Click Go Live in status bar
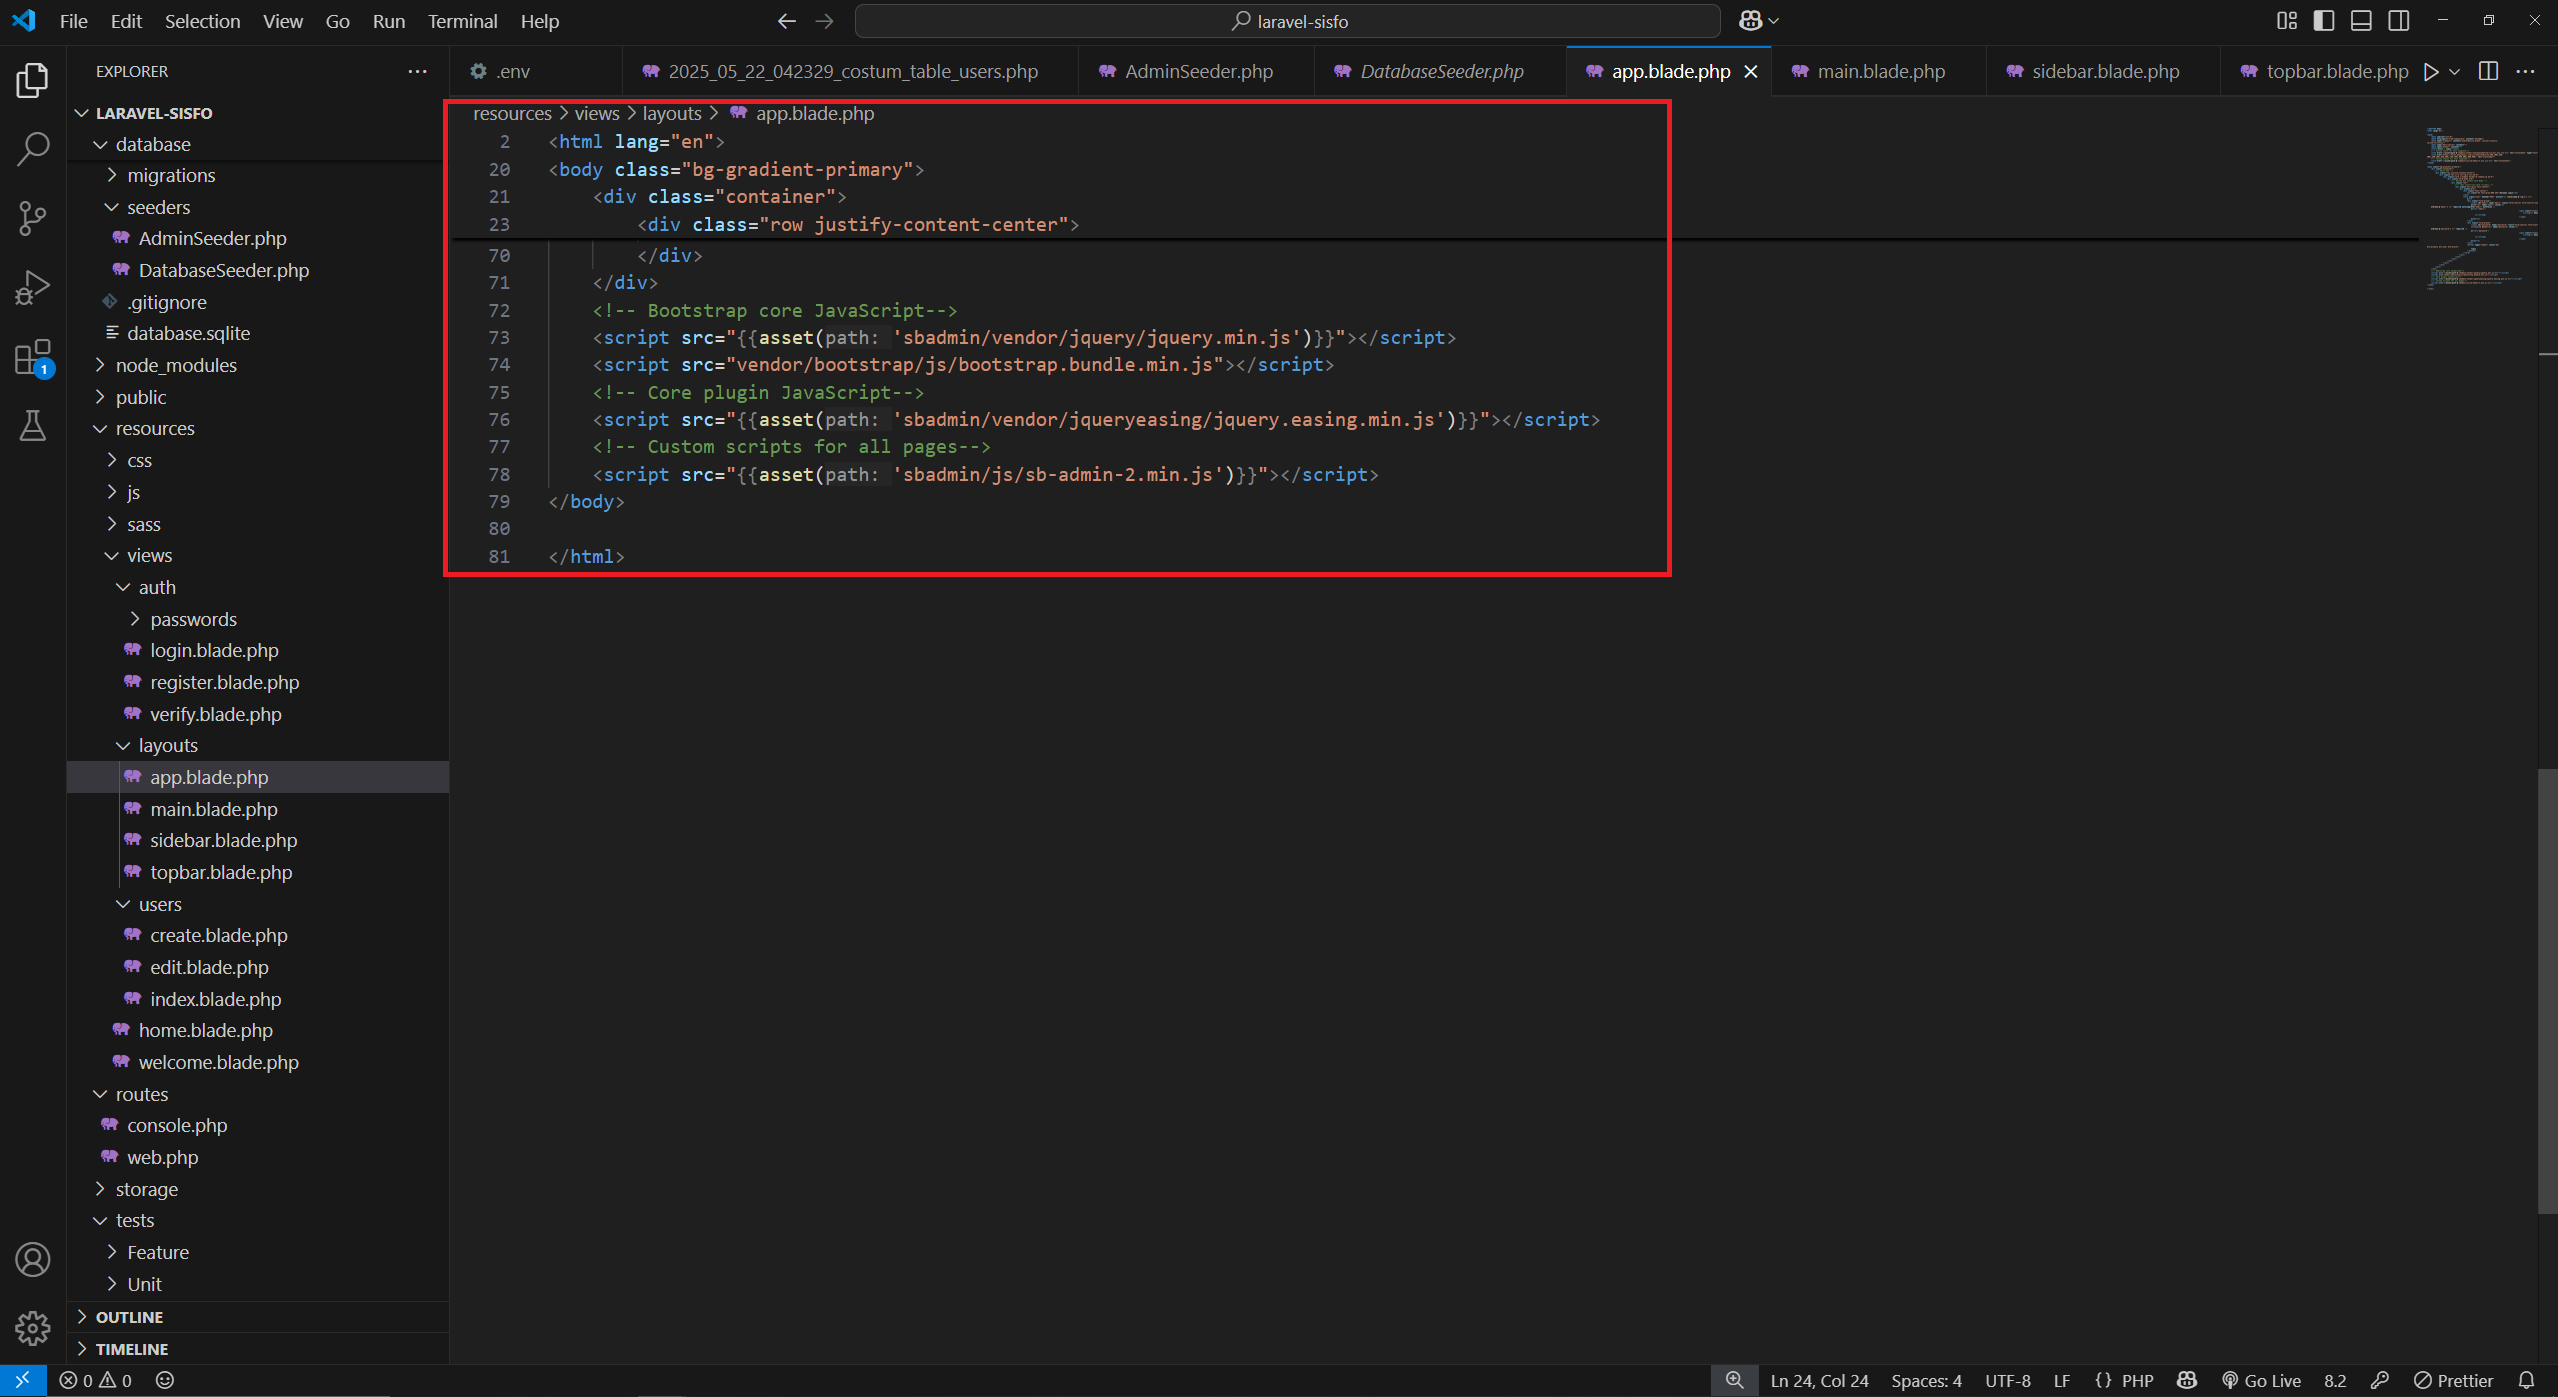The image size is (2558, 1397). (x=2261, y=1380)
